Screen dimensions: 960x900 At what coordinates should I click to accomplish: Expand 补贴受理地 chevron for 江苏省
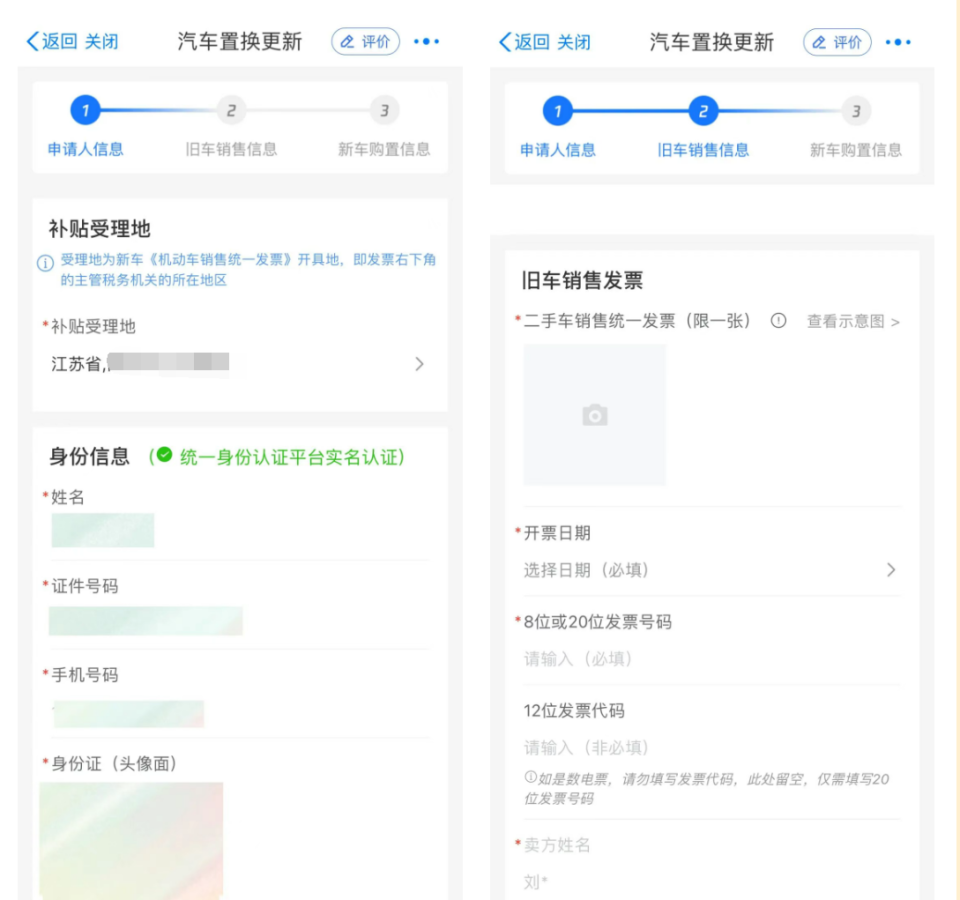(x=419, y=364)
